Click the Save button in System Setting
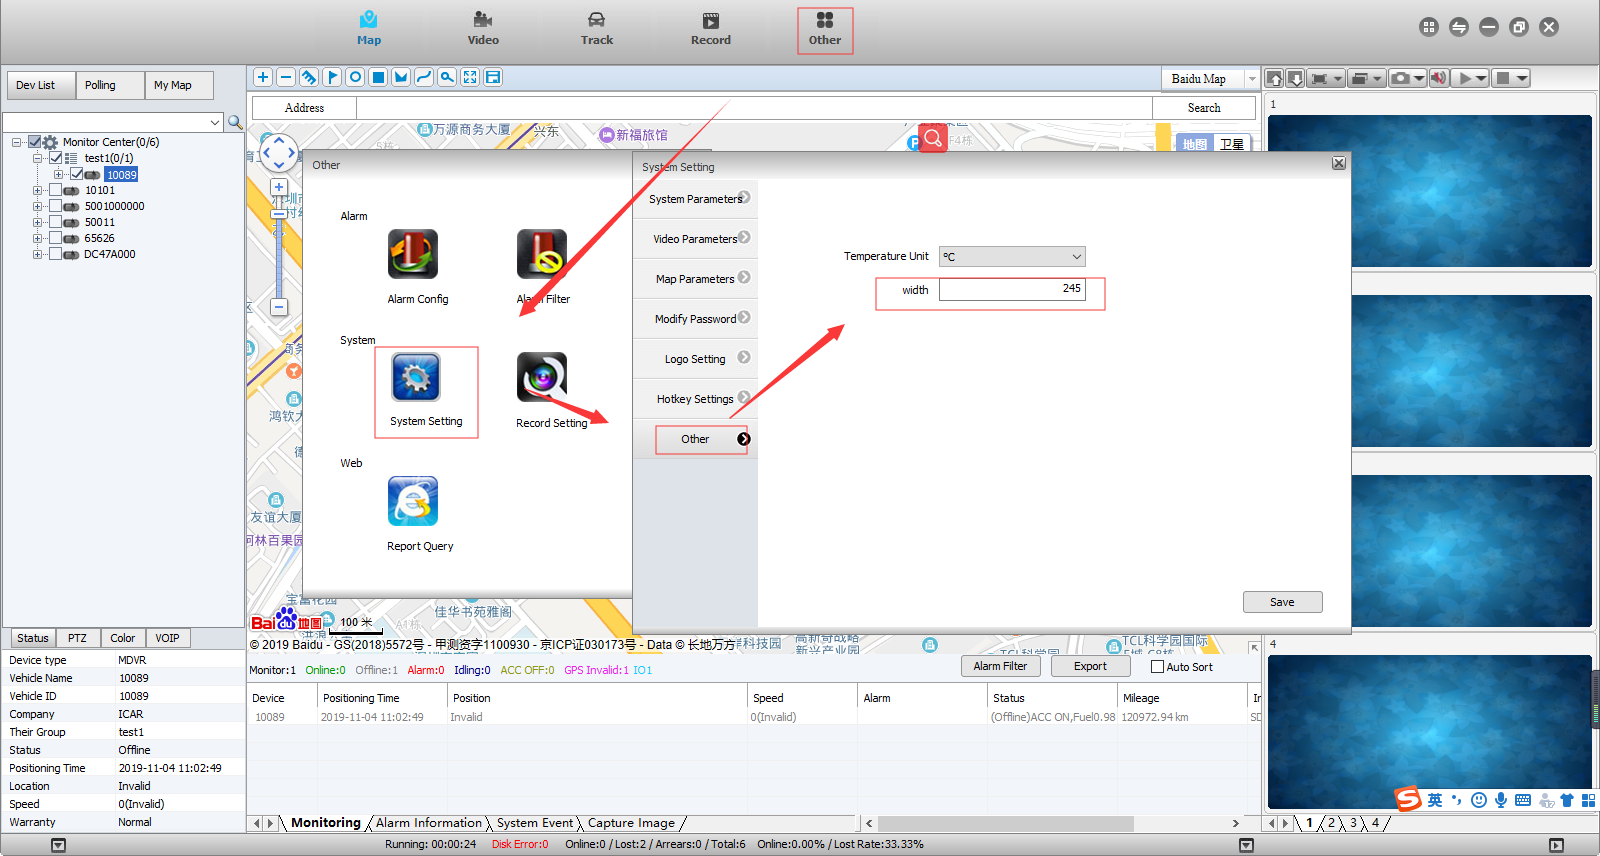The width and height of the screenshot is (1600, 856). (1282, 602)
